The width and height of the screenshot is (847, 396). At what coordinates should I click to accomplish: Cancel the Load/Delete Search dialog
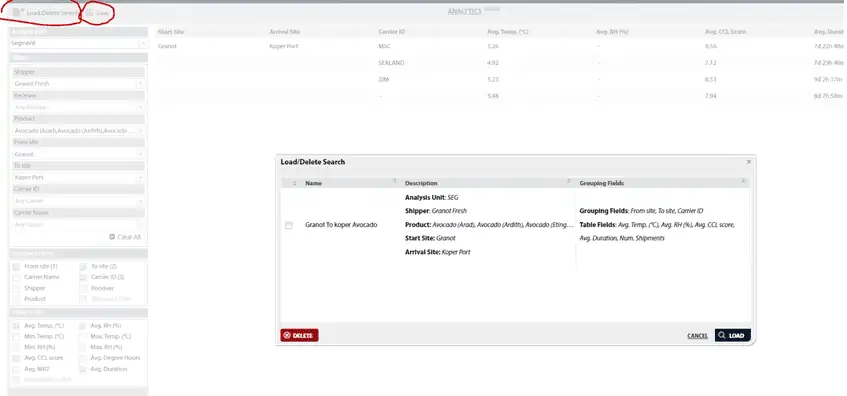(x=697, y=336)
